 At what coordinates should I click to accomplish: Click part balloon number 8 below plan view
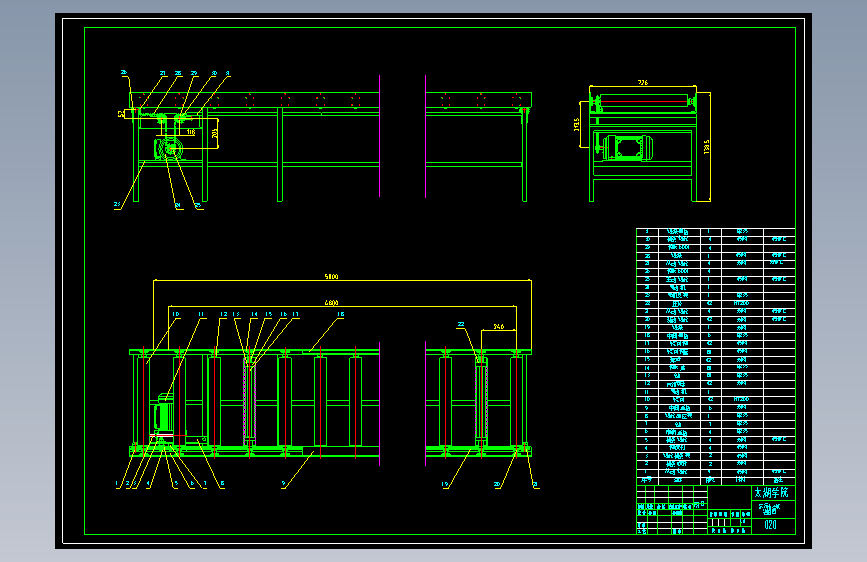point(222,483)
